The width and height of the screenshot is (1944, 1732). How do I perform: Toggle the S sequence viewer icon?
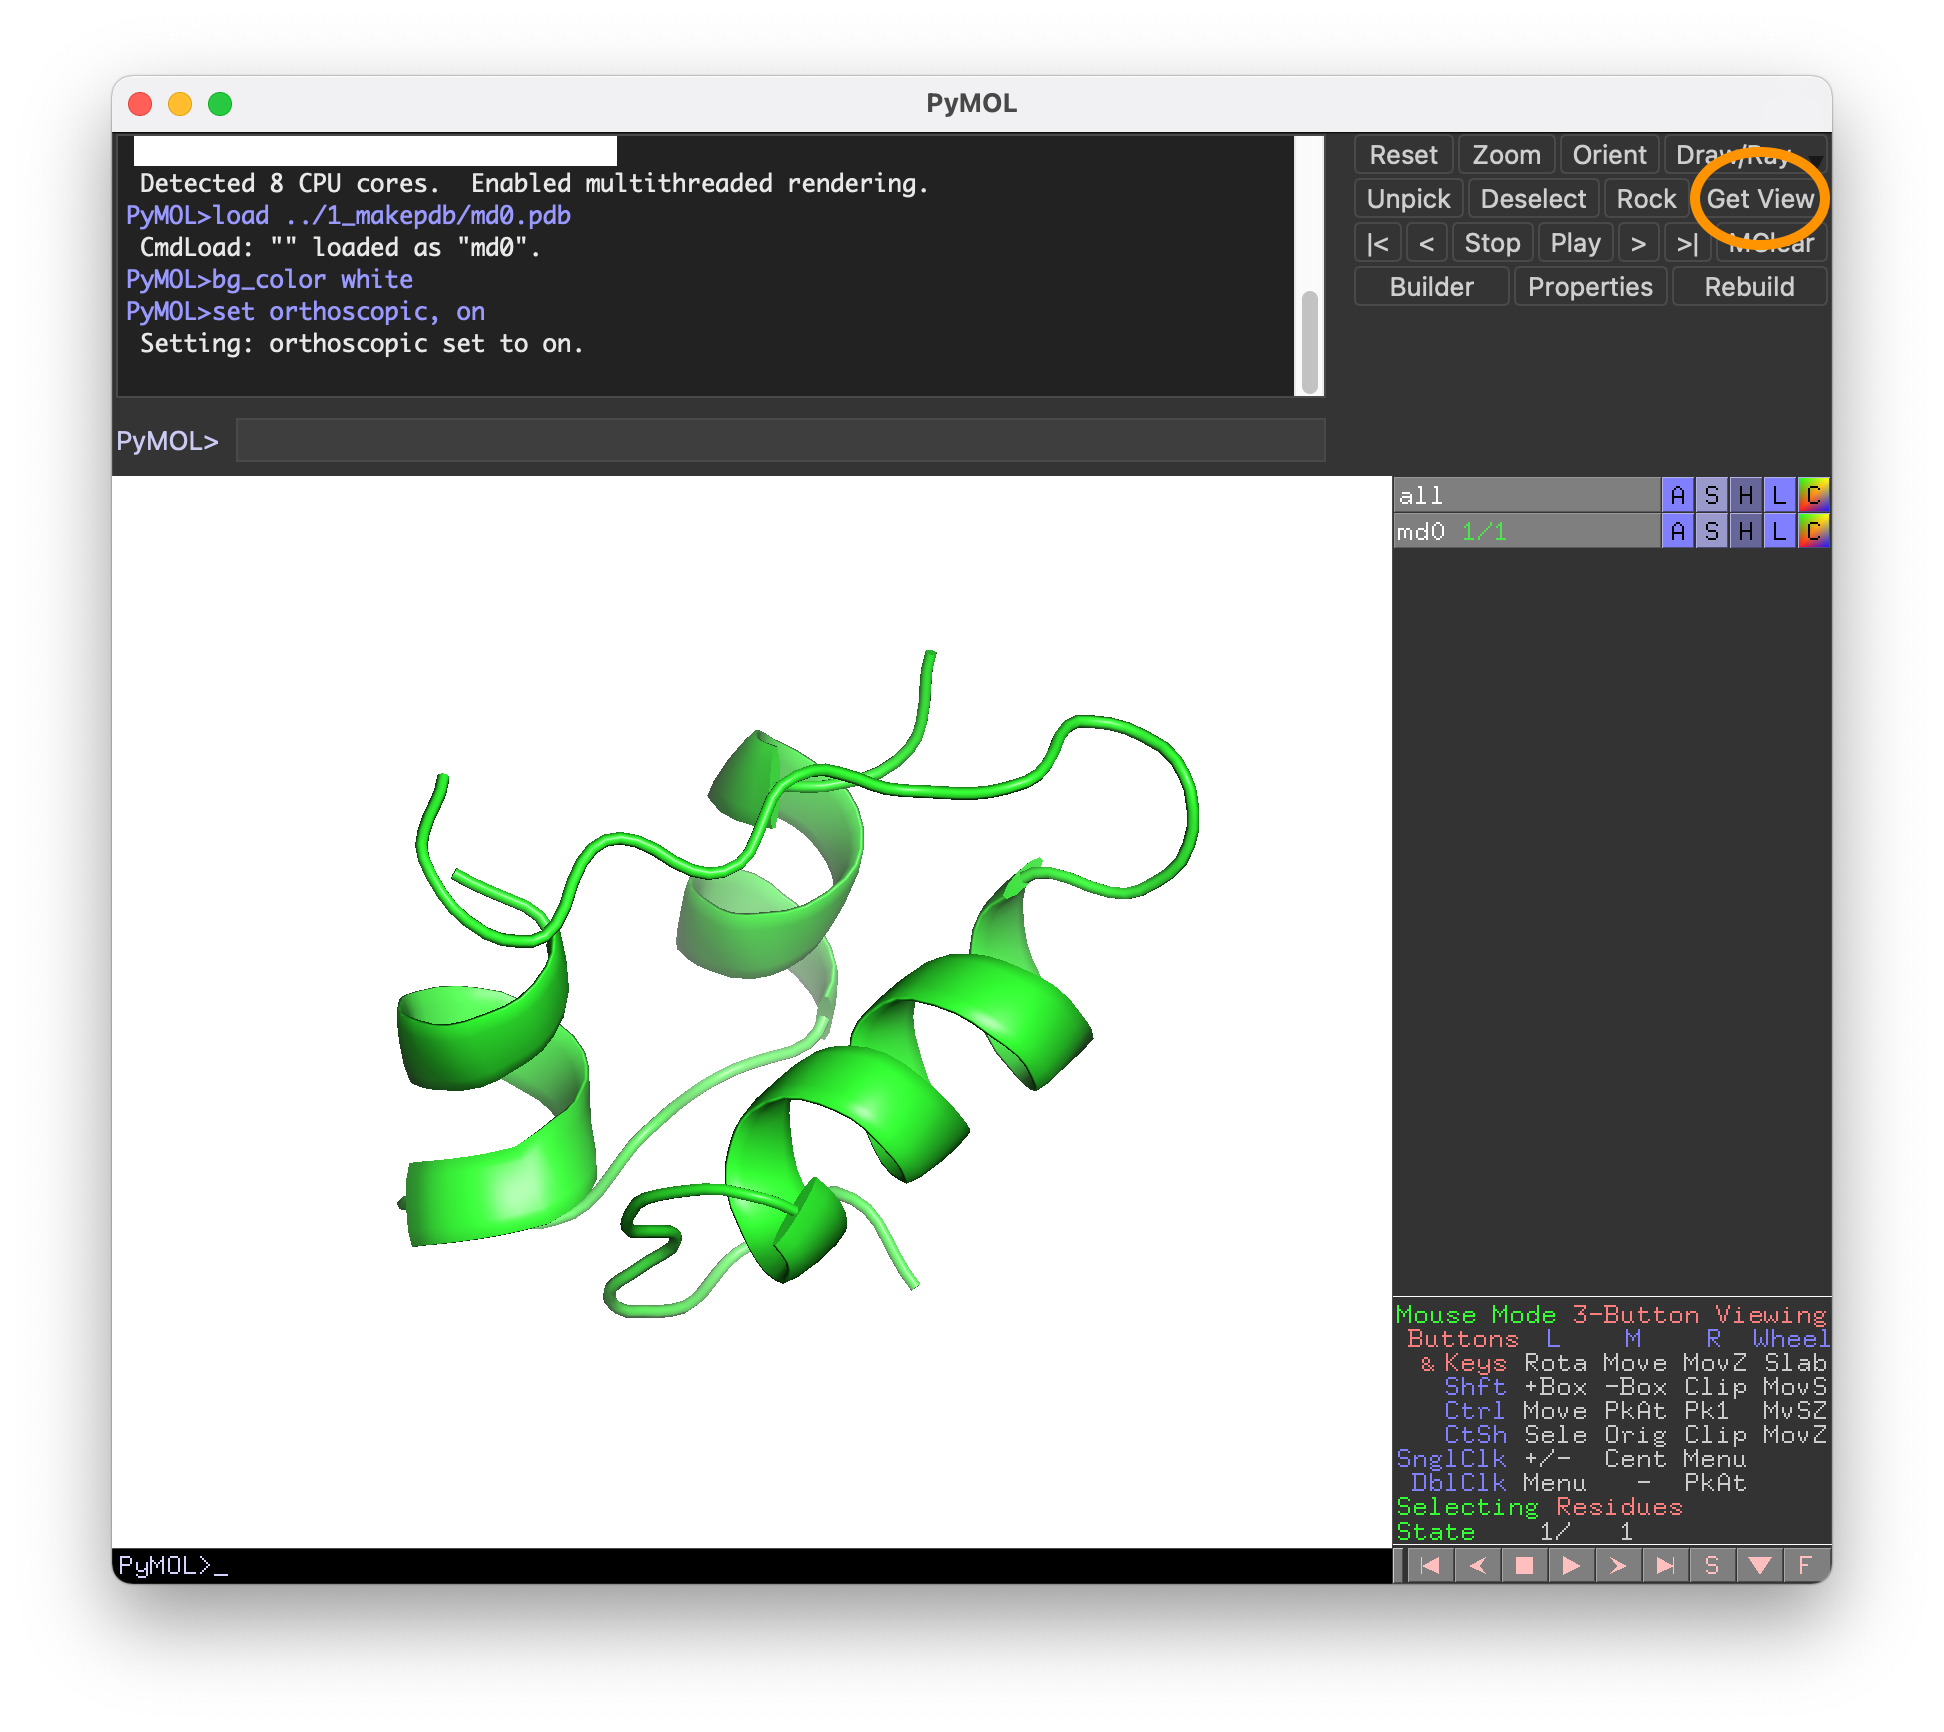point(1712,1565)
